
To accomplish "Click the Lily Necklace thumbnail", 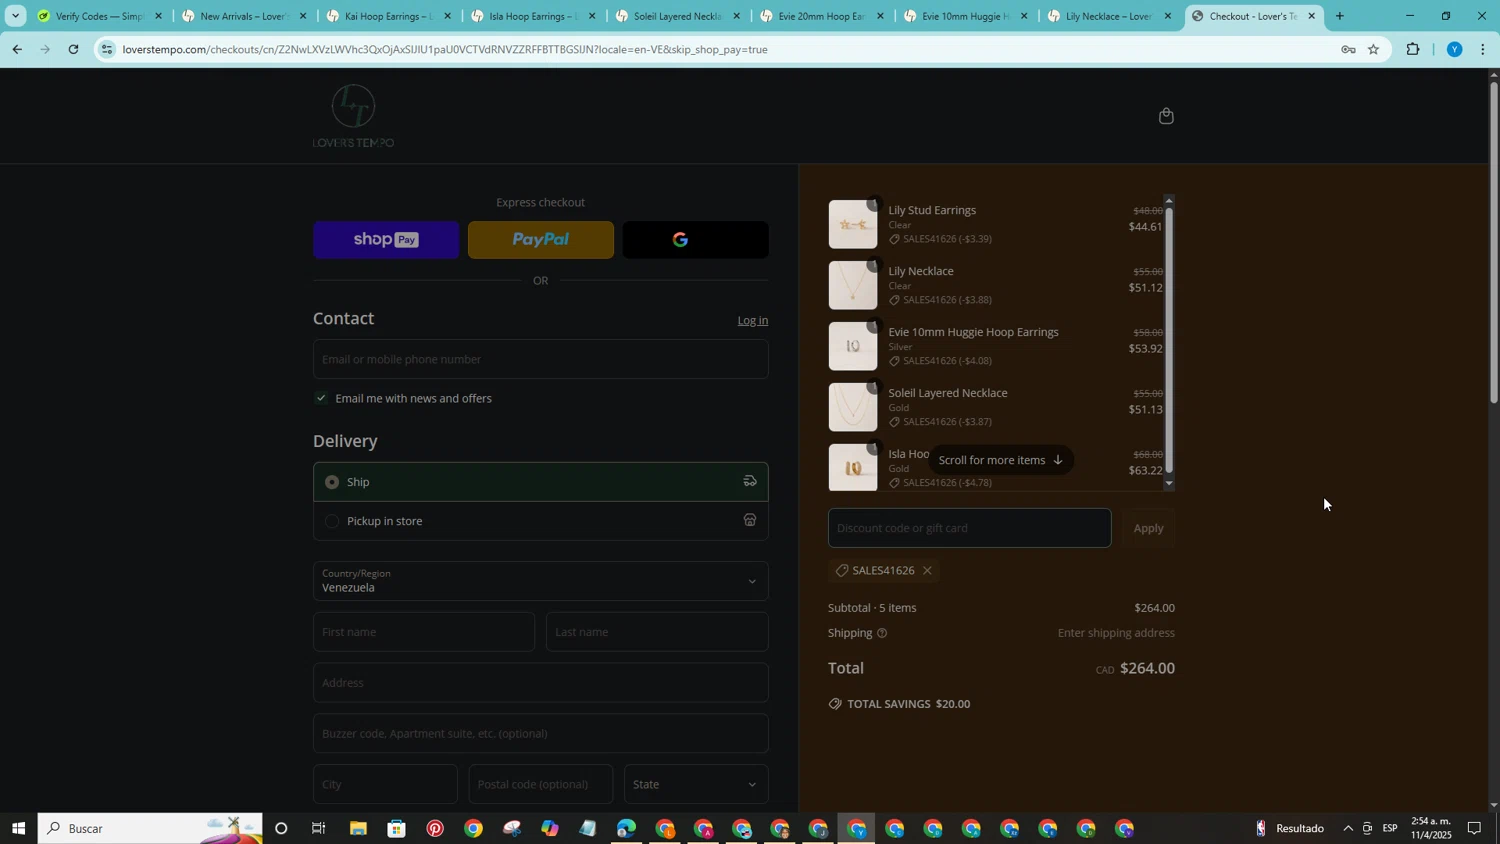I will [853, 286].
